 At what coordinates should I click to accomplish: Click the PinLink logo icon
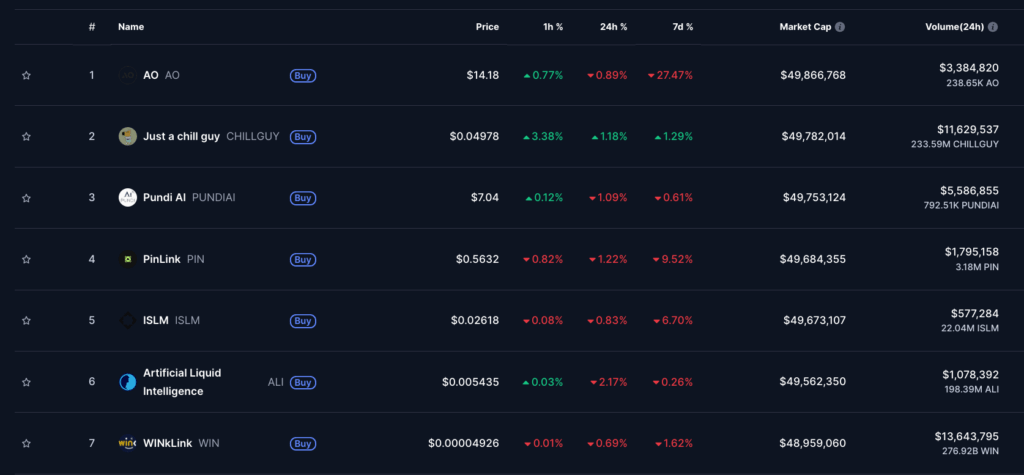[x=127, y=259]
